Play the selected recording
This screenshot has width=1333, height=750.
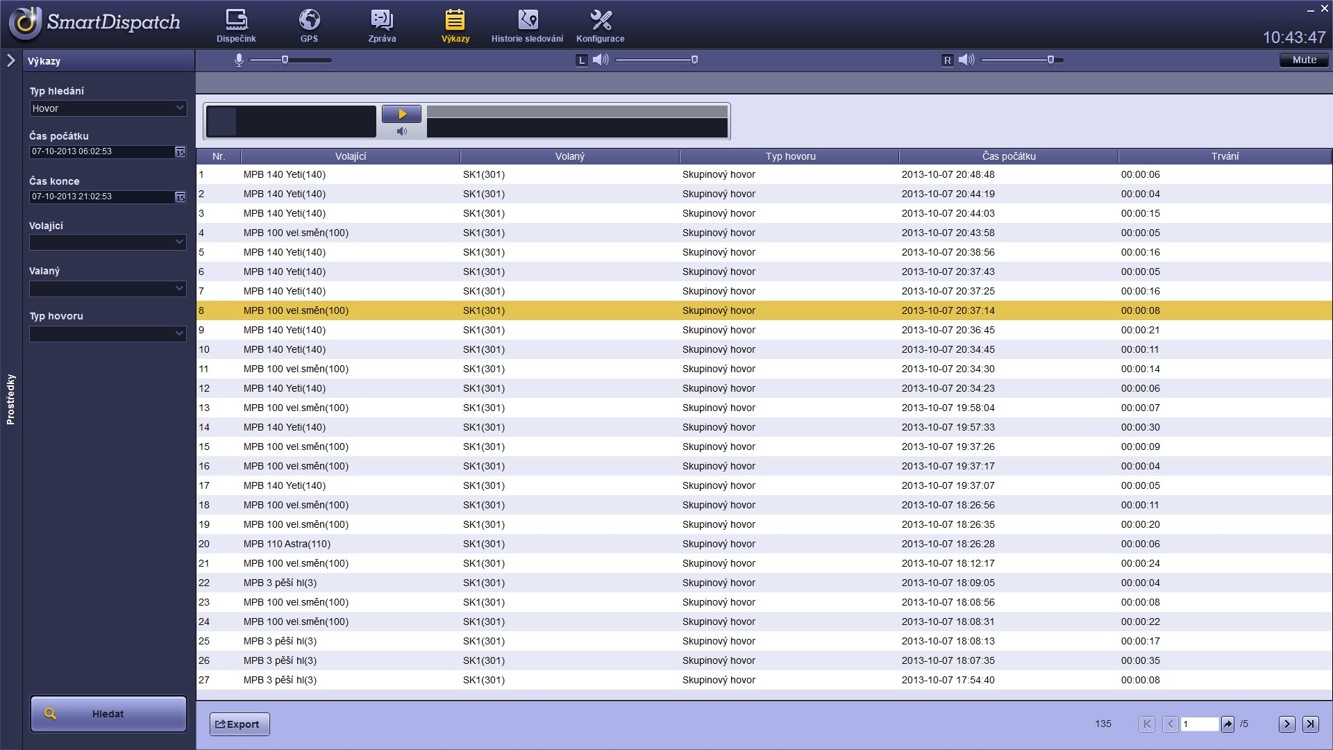pyautogui.click(x=401, y=114)
